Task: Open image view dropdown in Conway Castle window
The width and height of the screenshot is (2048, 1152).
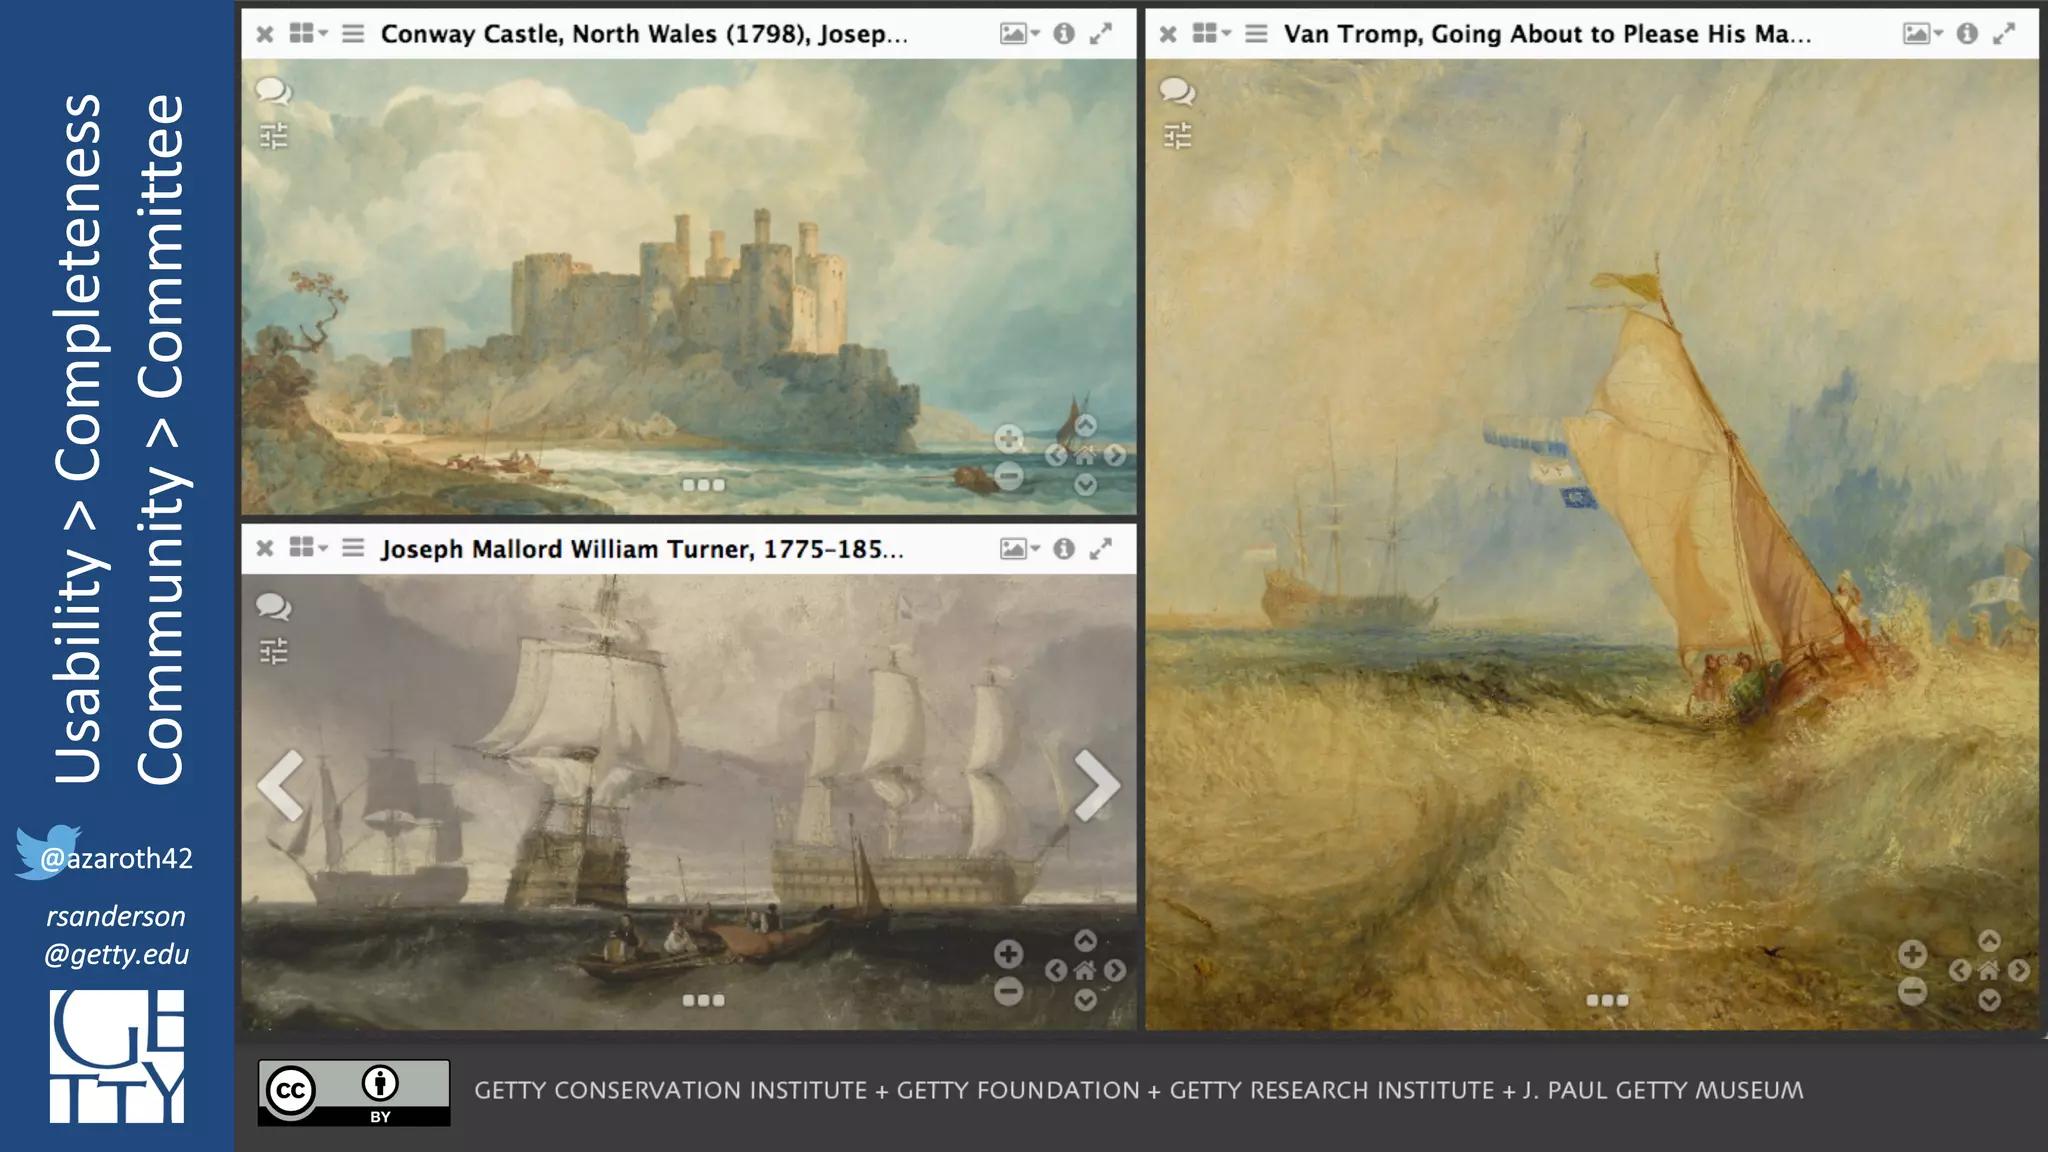Action: tap(1020, 34)
